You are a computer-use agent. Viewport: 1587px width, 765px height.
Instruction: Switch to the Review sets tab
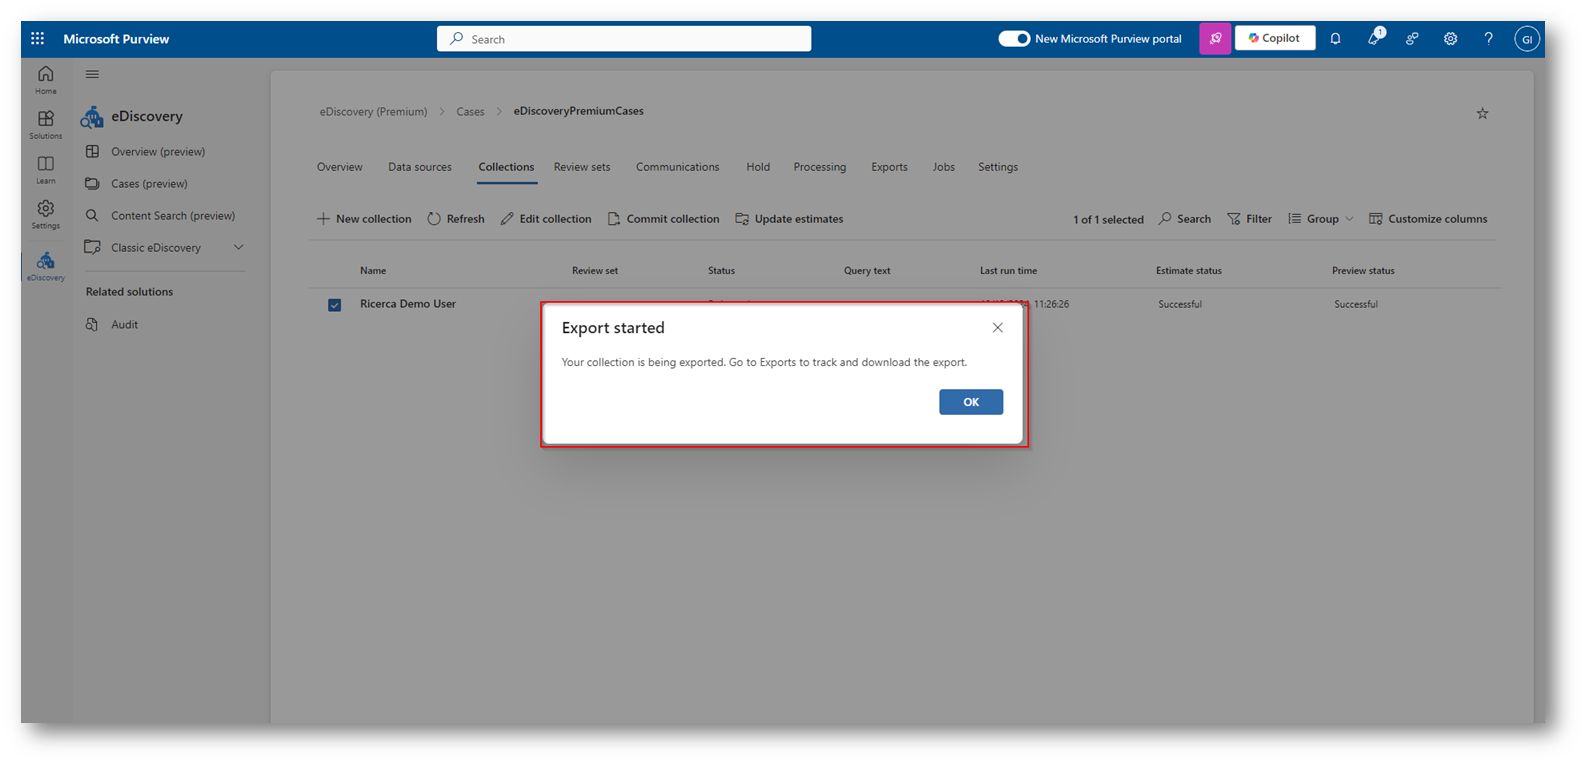click(x=581, y=167)
